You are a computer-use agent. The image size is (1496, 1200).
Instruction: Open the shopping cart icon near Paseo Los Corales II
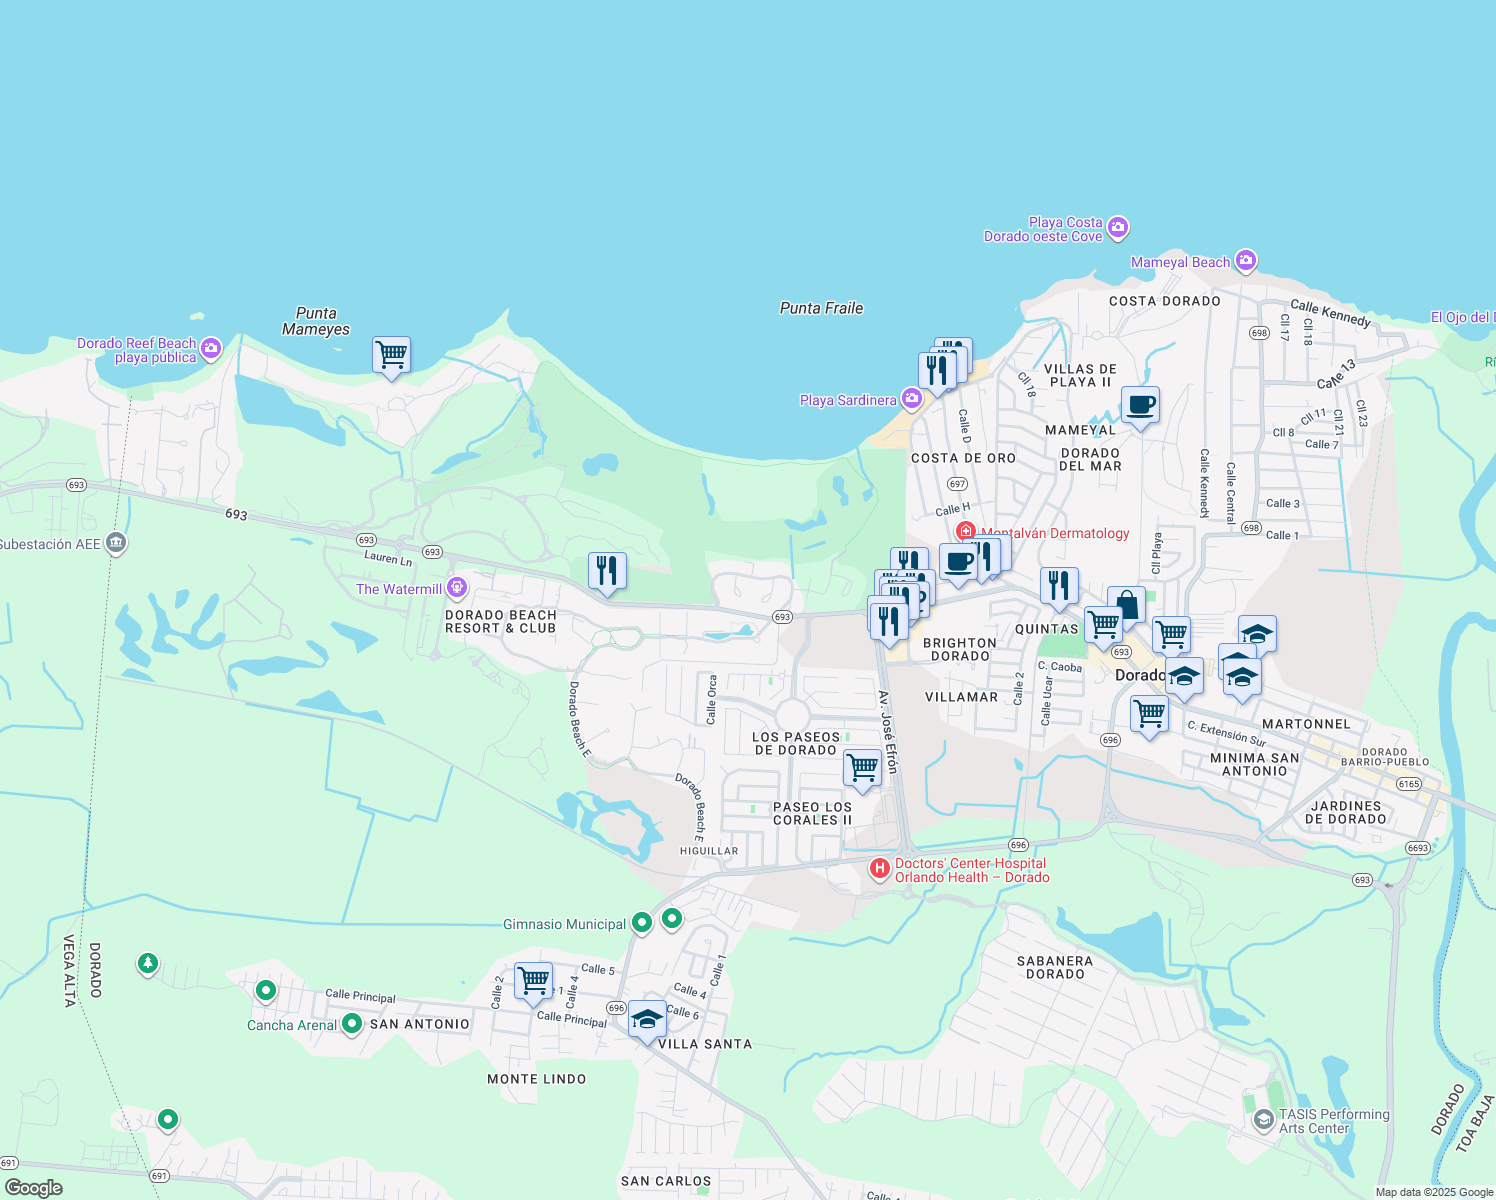pyautogui.click(x=861, y=768)
